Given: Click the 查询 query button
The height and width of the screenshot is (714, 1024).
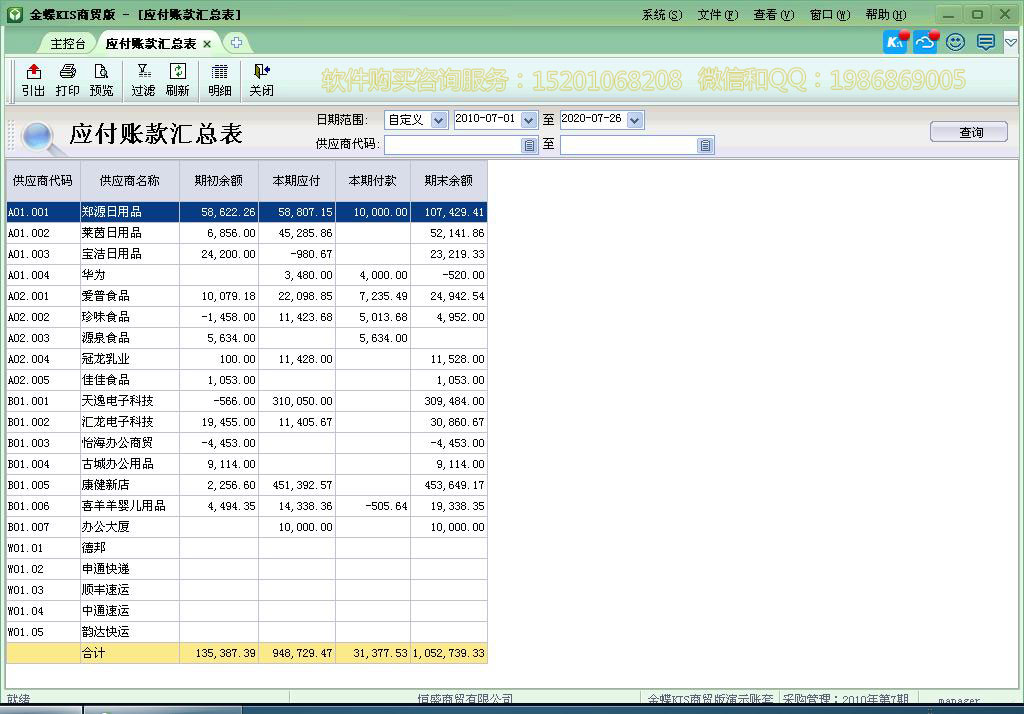Looking at the screenshot, I should pyautogui.click(x=968, y=132).
